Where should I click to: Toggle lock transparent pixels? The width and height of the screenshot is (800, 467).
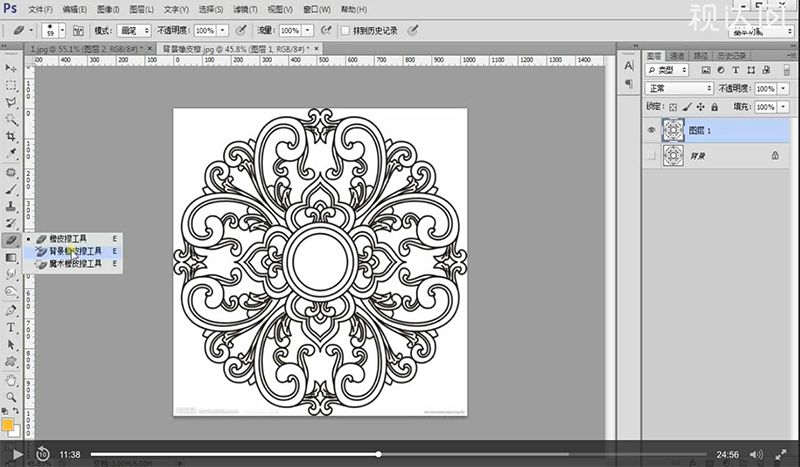pos(673,107)
